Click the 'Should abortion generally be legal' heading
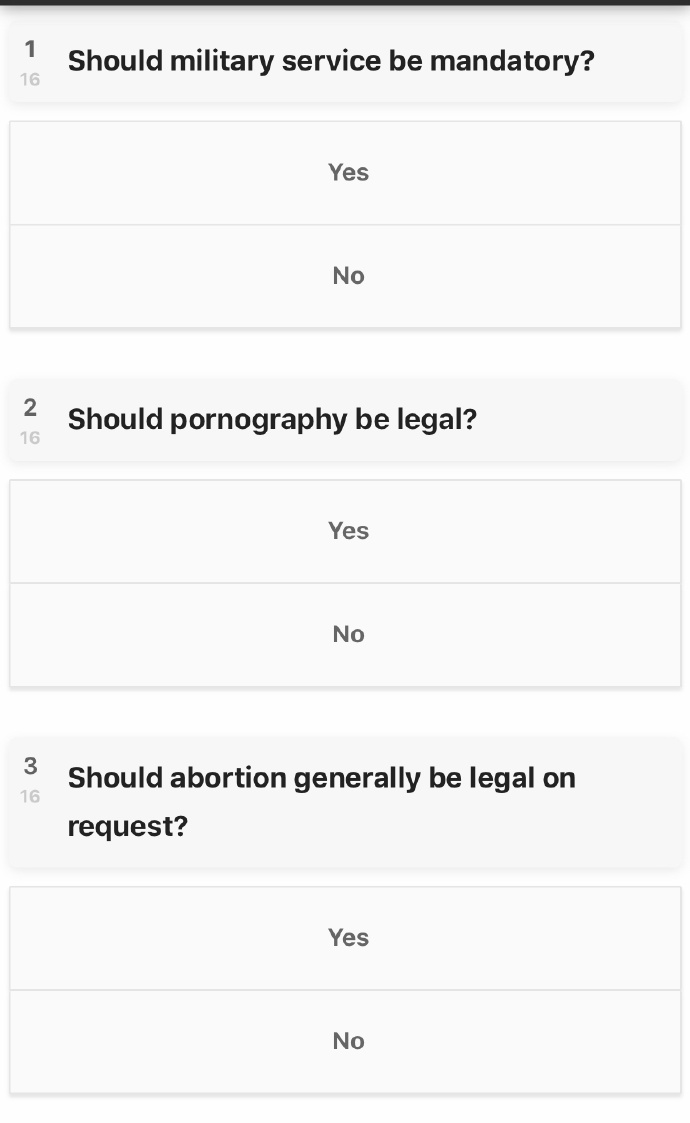Image resolution: width=690 pixels, height=1123 pixels. tap(321, 778)
